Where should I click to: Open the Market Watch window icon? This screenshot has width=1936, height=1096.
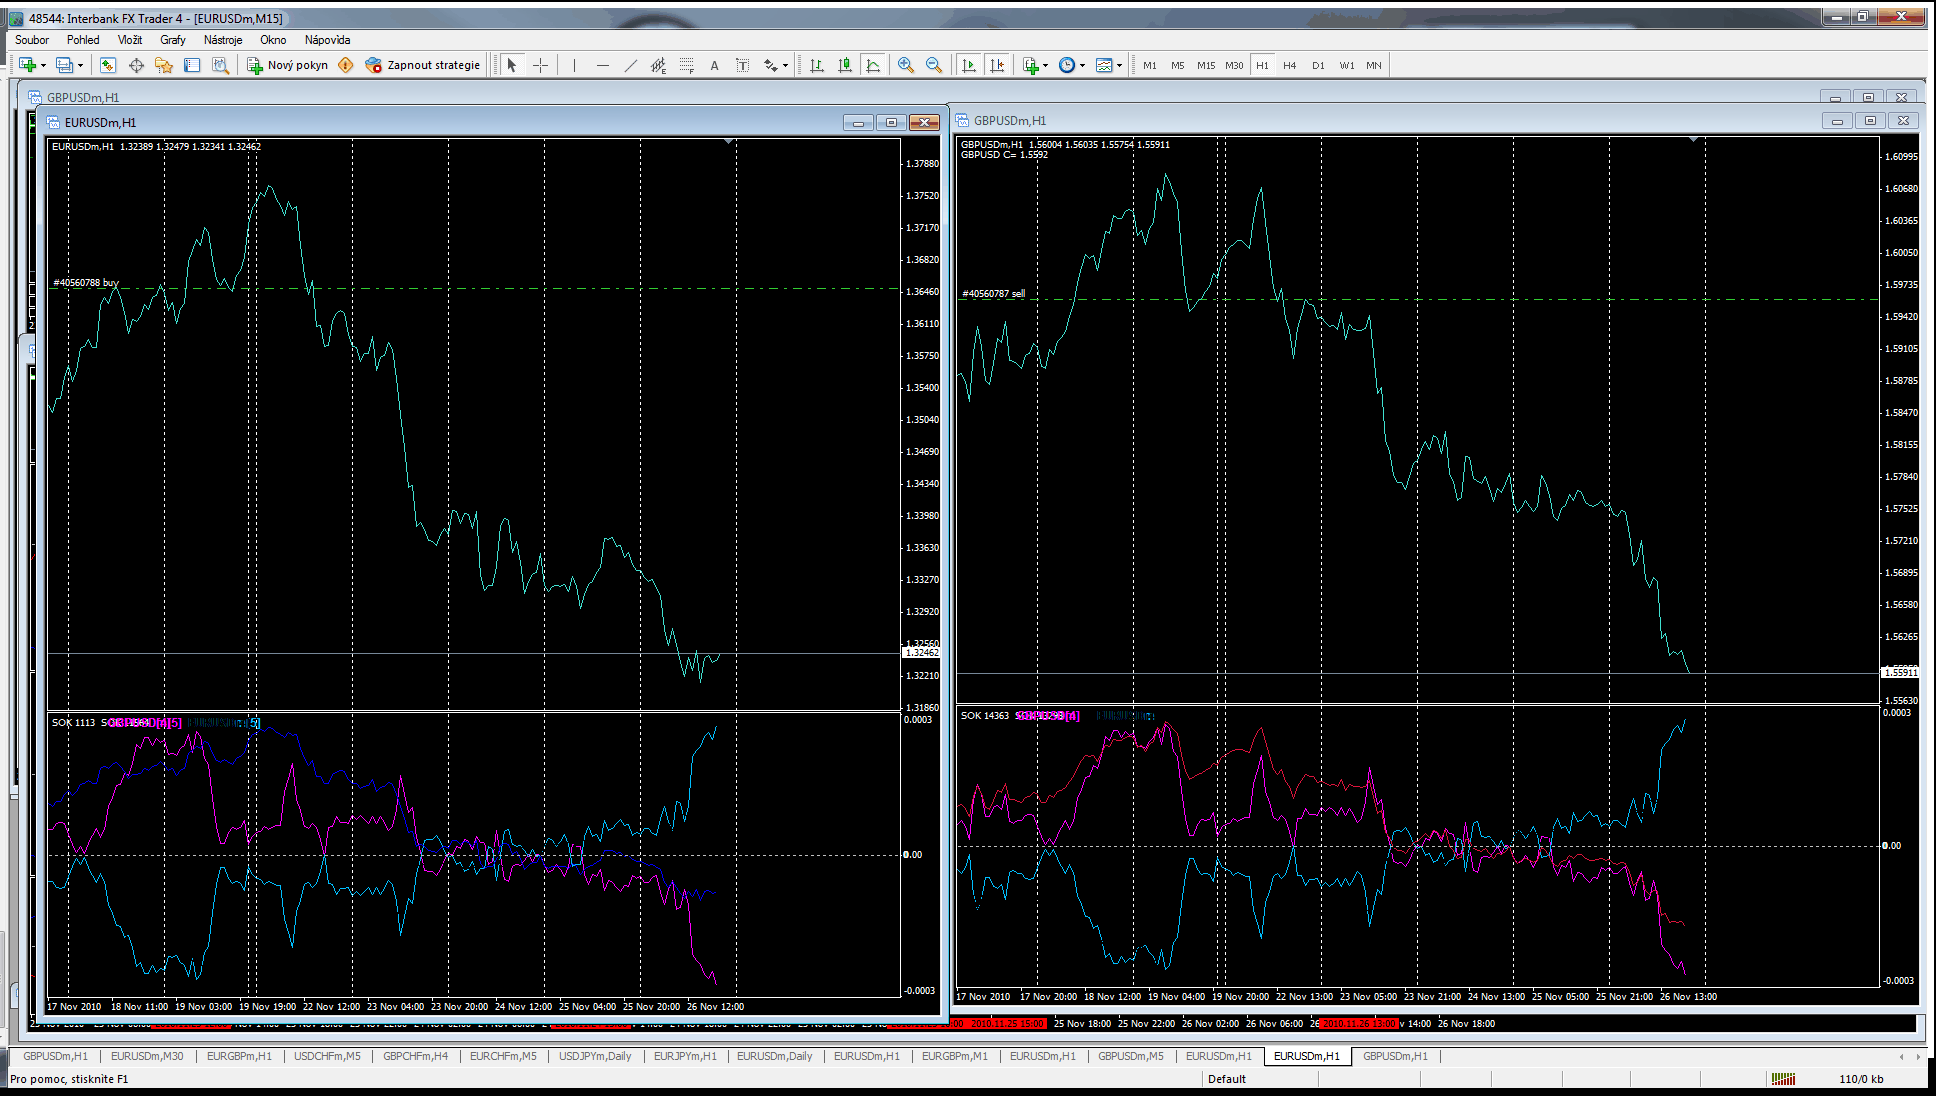[x=108, y=65]
